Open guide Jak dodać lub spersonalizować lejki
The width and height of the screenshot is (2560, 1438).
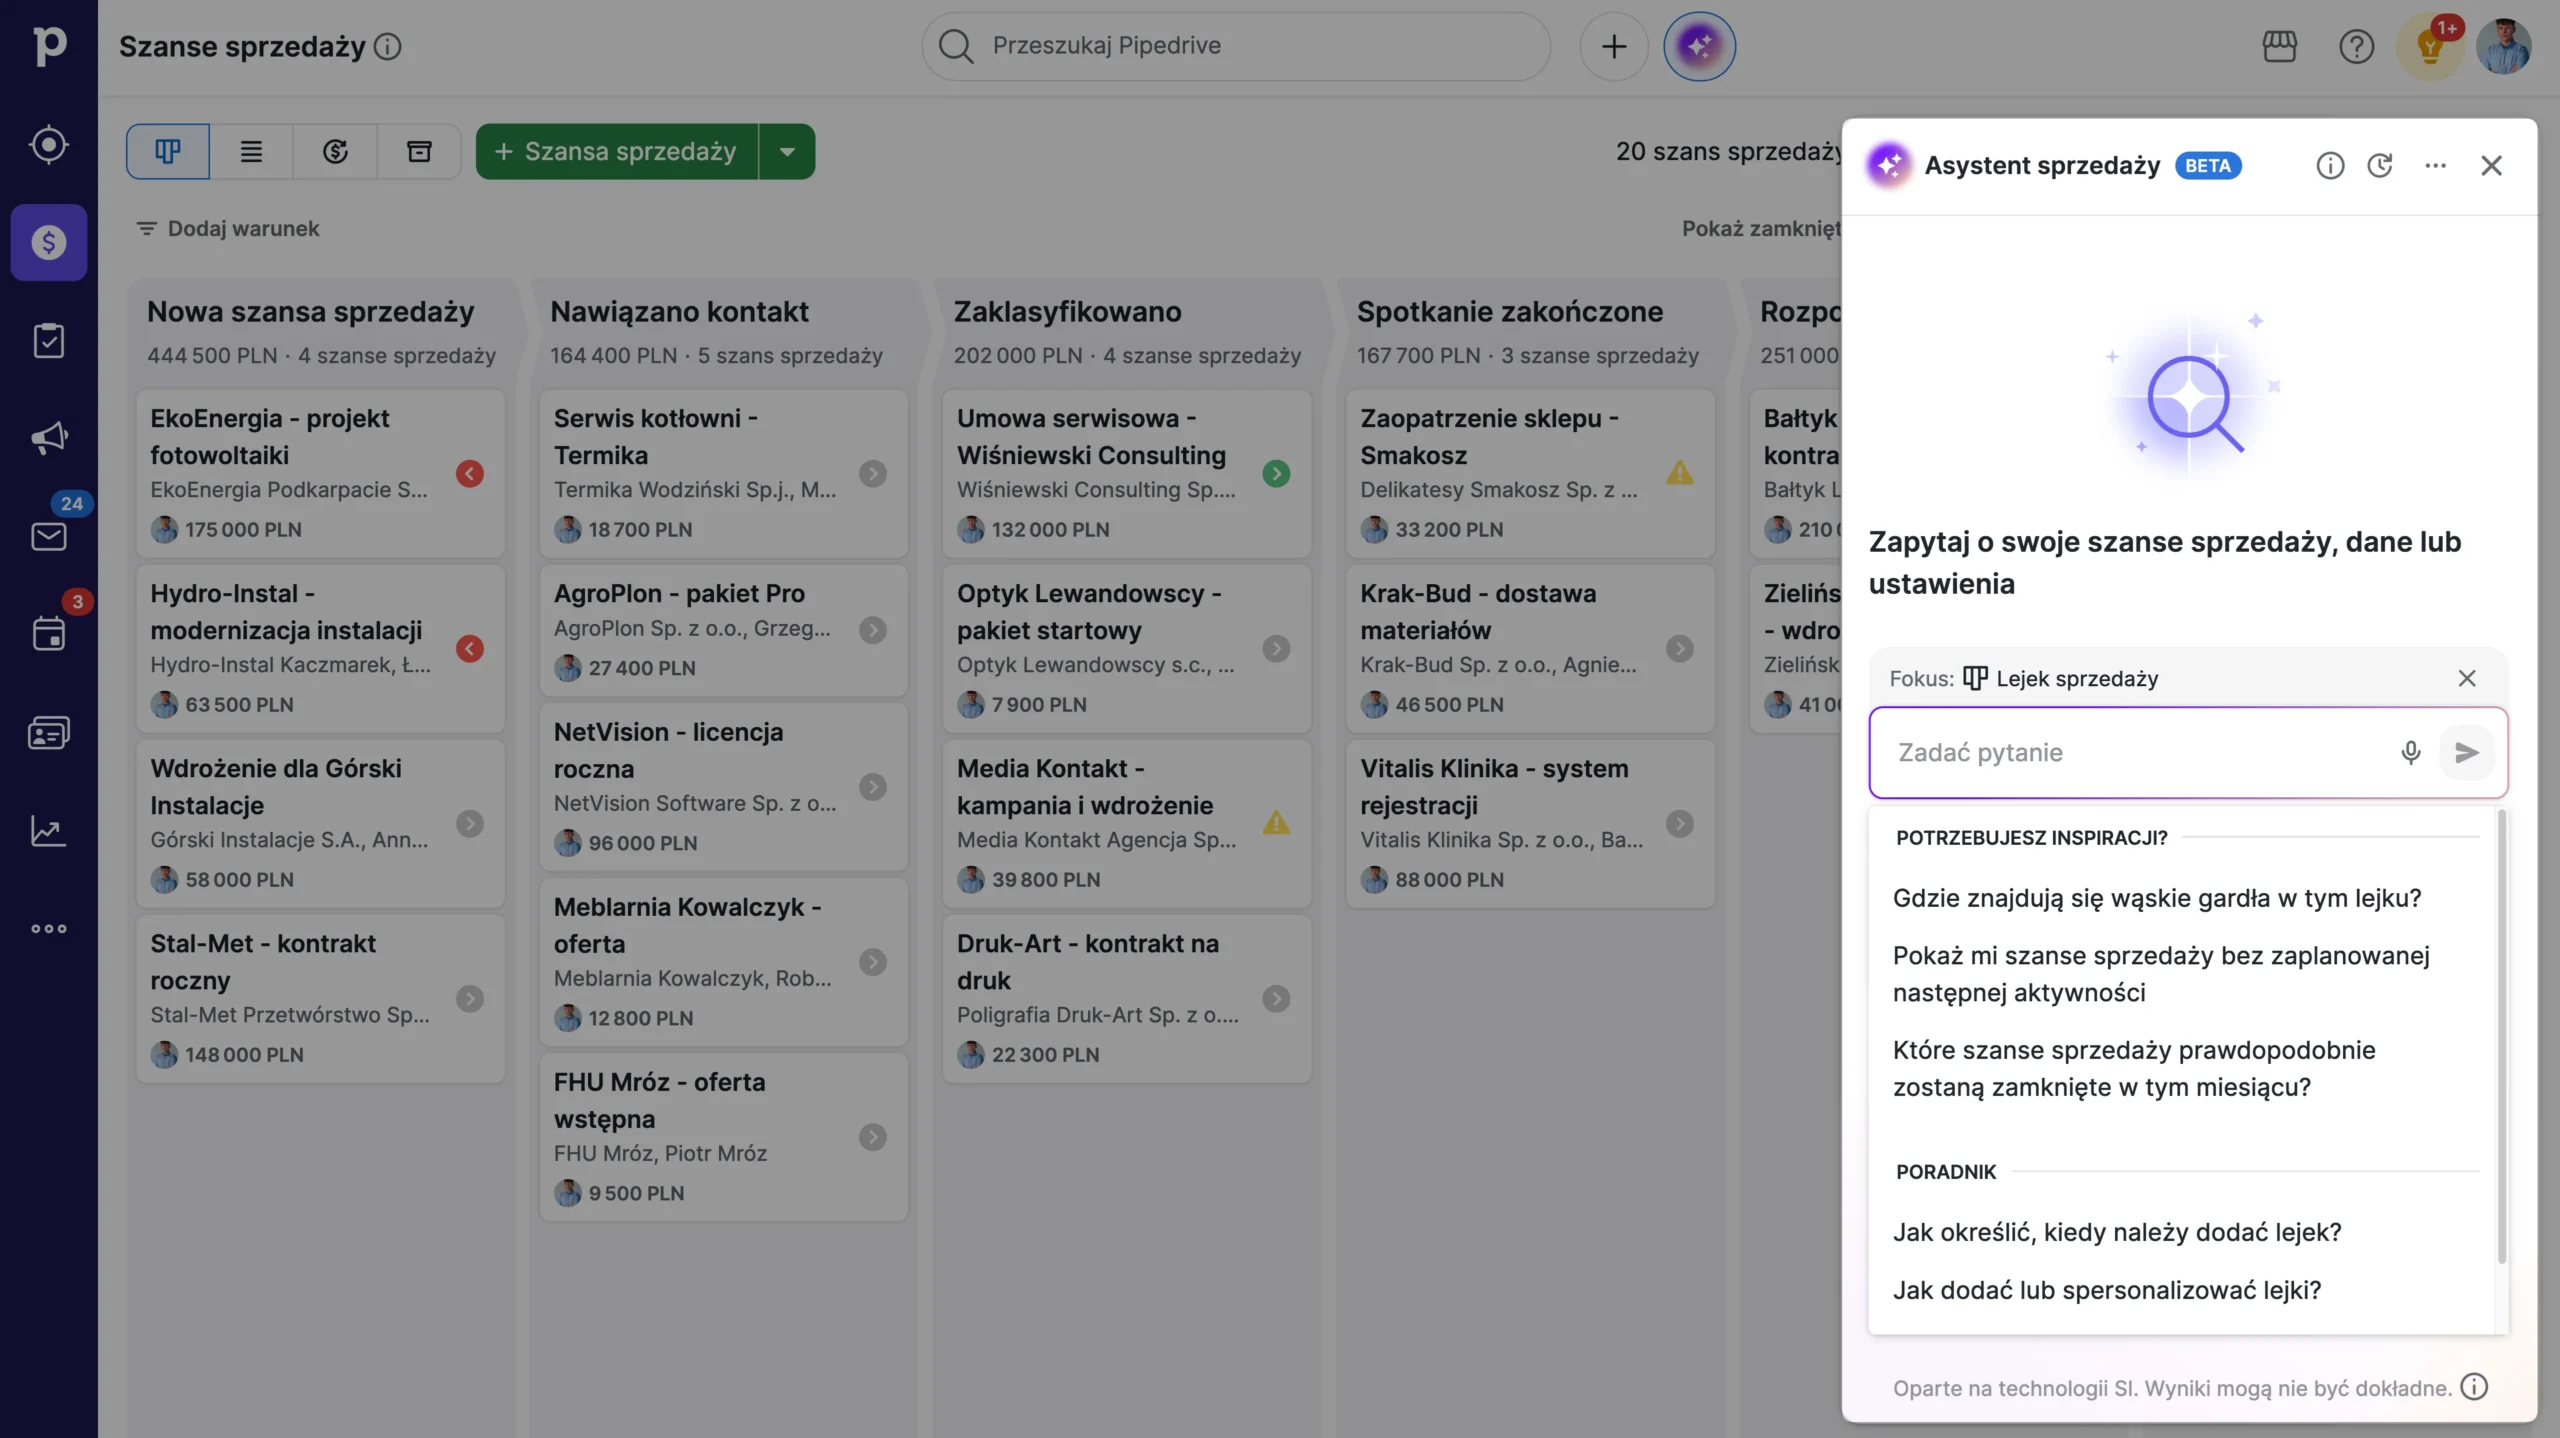point(2107,1290)
